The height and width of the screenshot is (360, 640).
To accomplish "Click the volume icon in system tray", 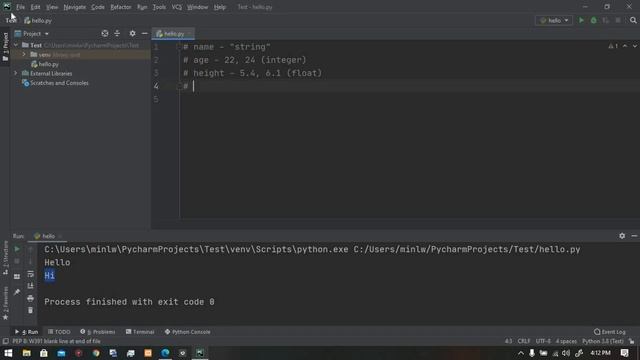I will 566,353.
